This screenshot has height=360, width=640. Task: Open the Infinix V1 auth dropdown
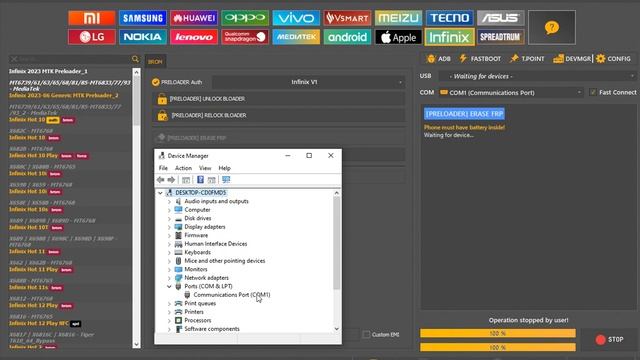click(x=309, y=82)
